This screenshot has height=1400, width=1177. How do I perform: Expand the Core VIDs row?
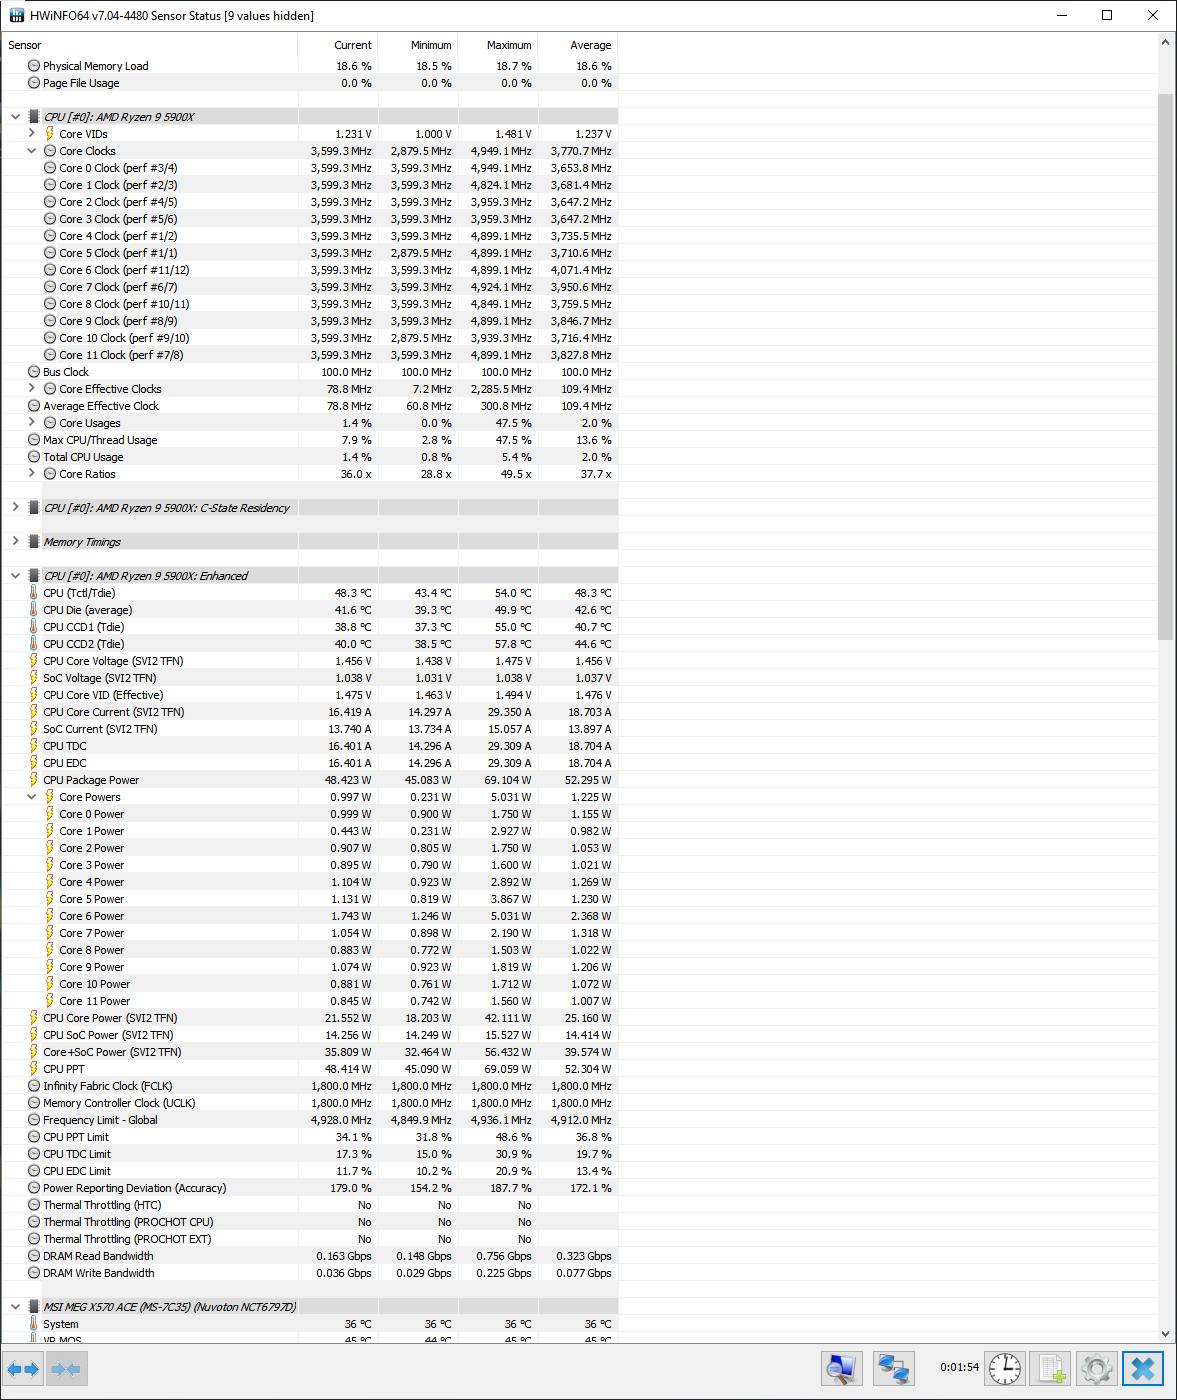point(31,134)
